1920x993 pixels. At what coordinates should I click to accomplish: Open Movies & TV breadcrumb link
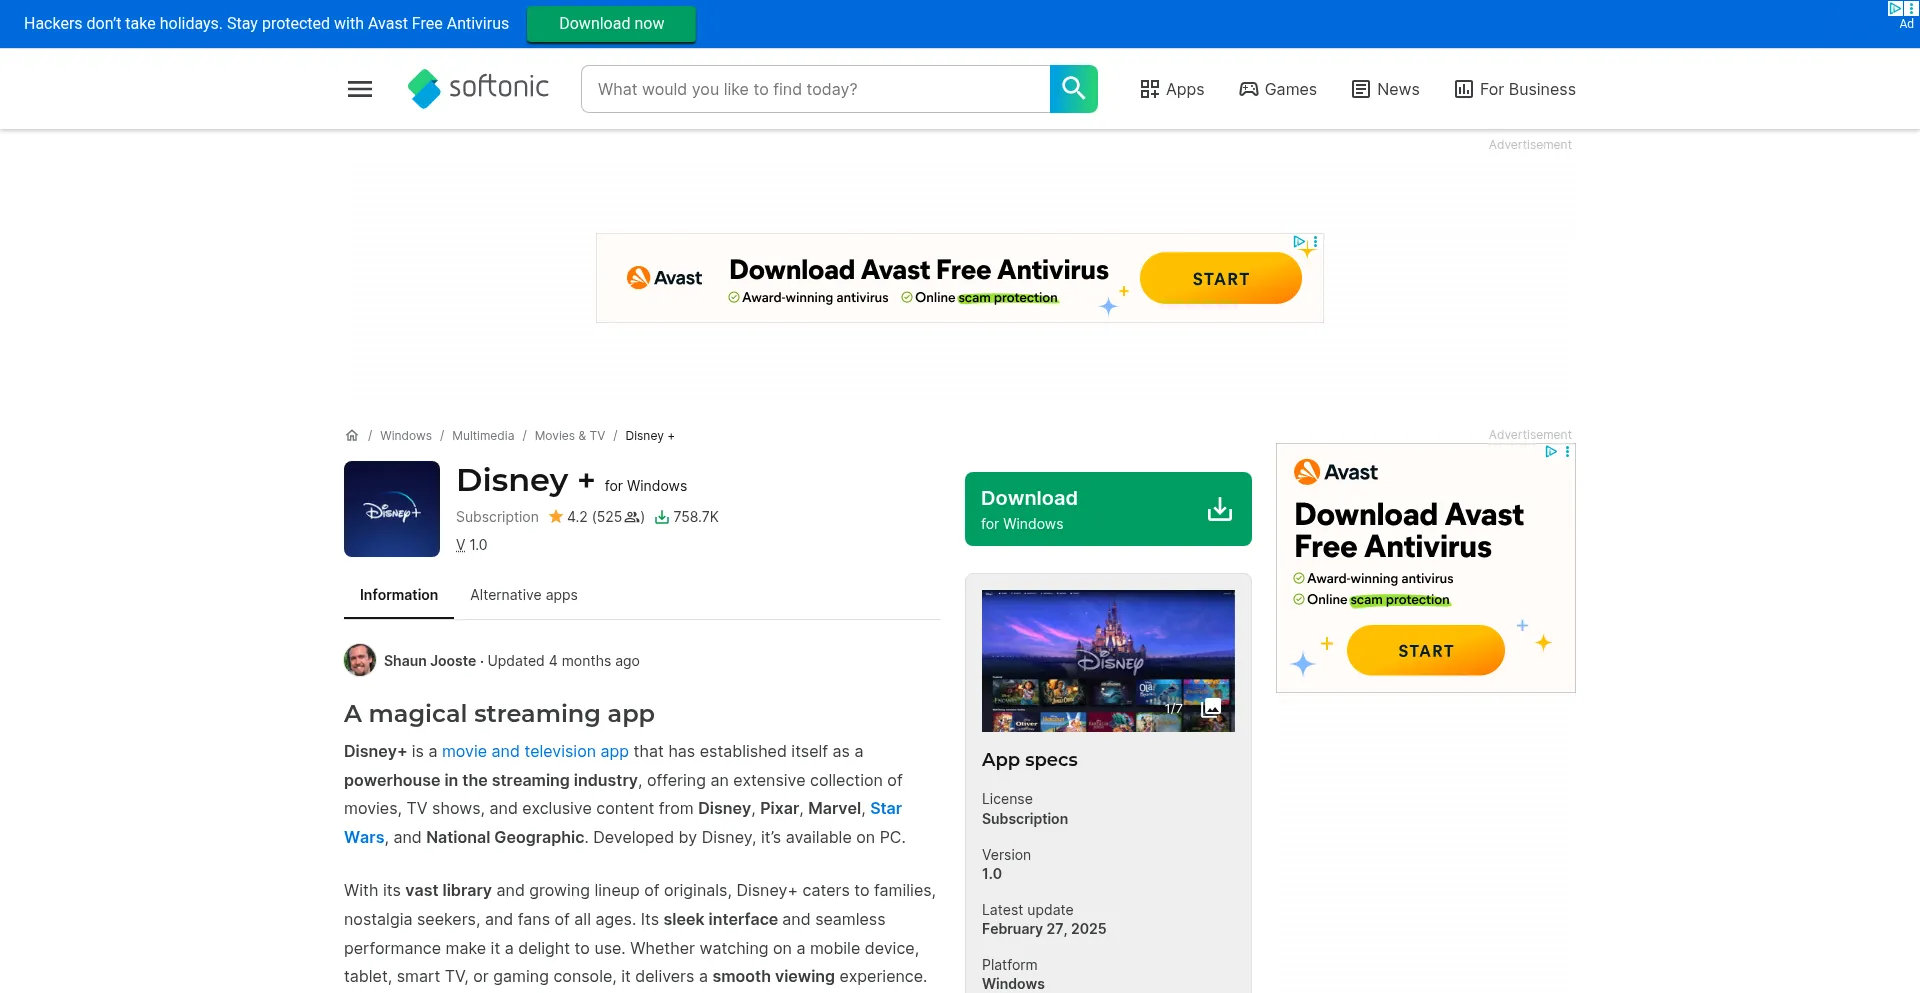pos(570,436)
